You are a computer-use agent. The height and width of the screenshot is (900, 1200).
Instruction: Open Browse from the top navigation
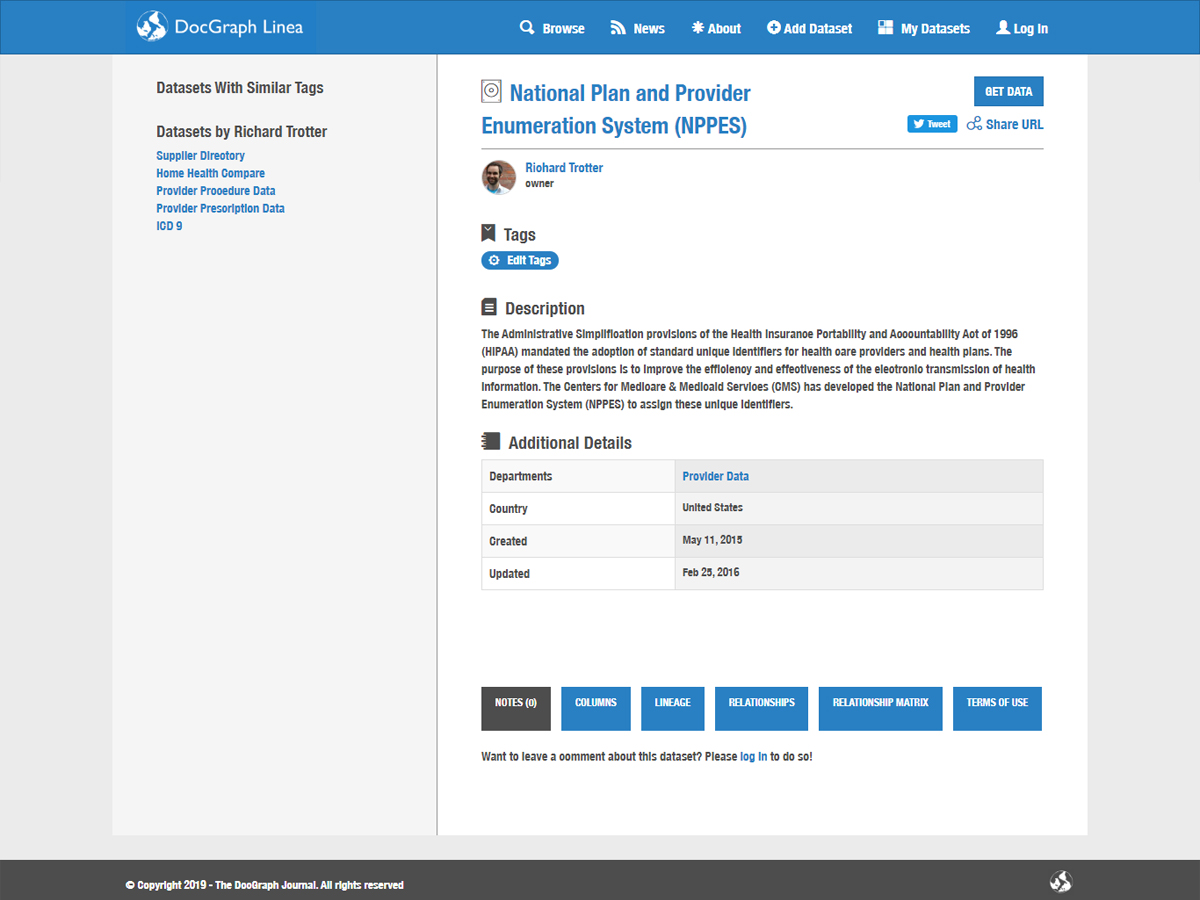coord(552,28)
